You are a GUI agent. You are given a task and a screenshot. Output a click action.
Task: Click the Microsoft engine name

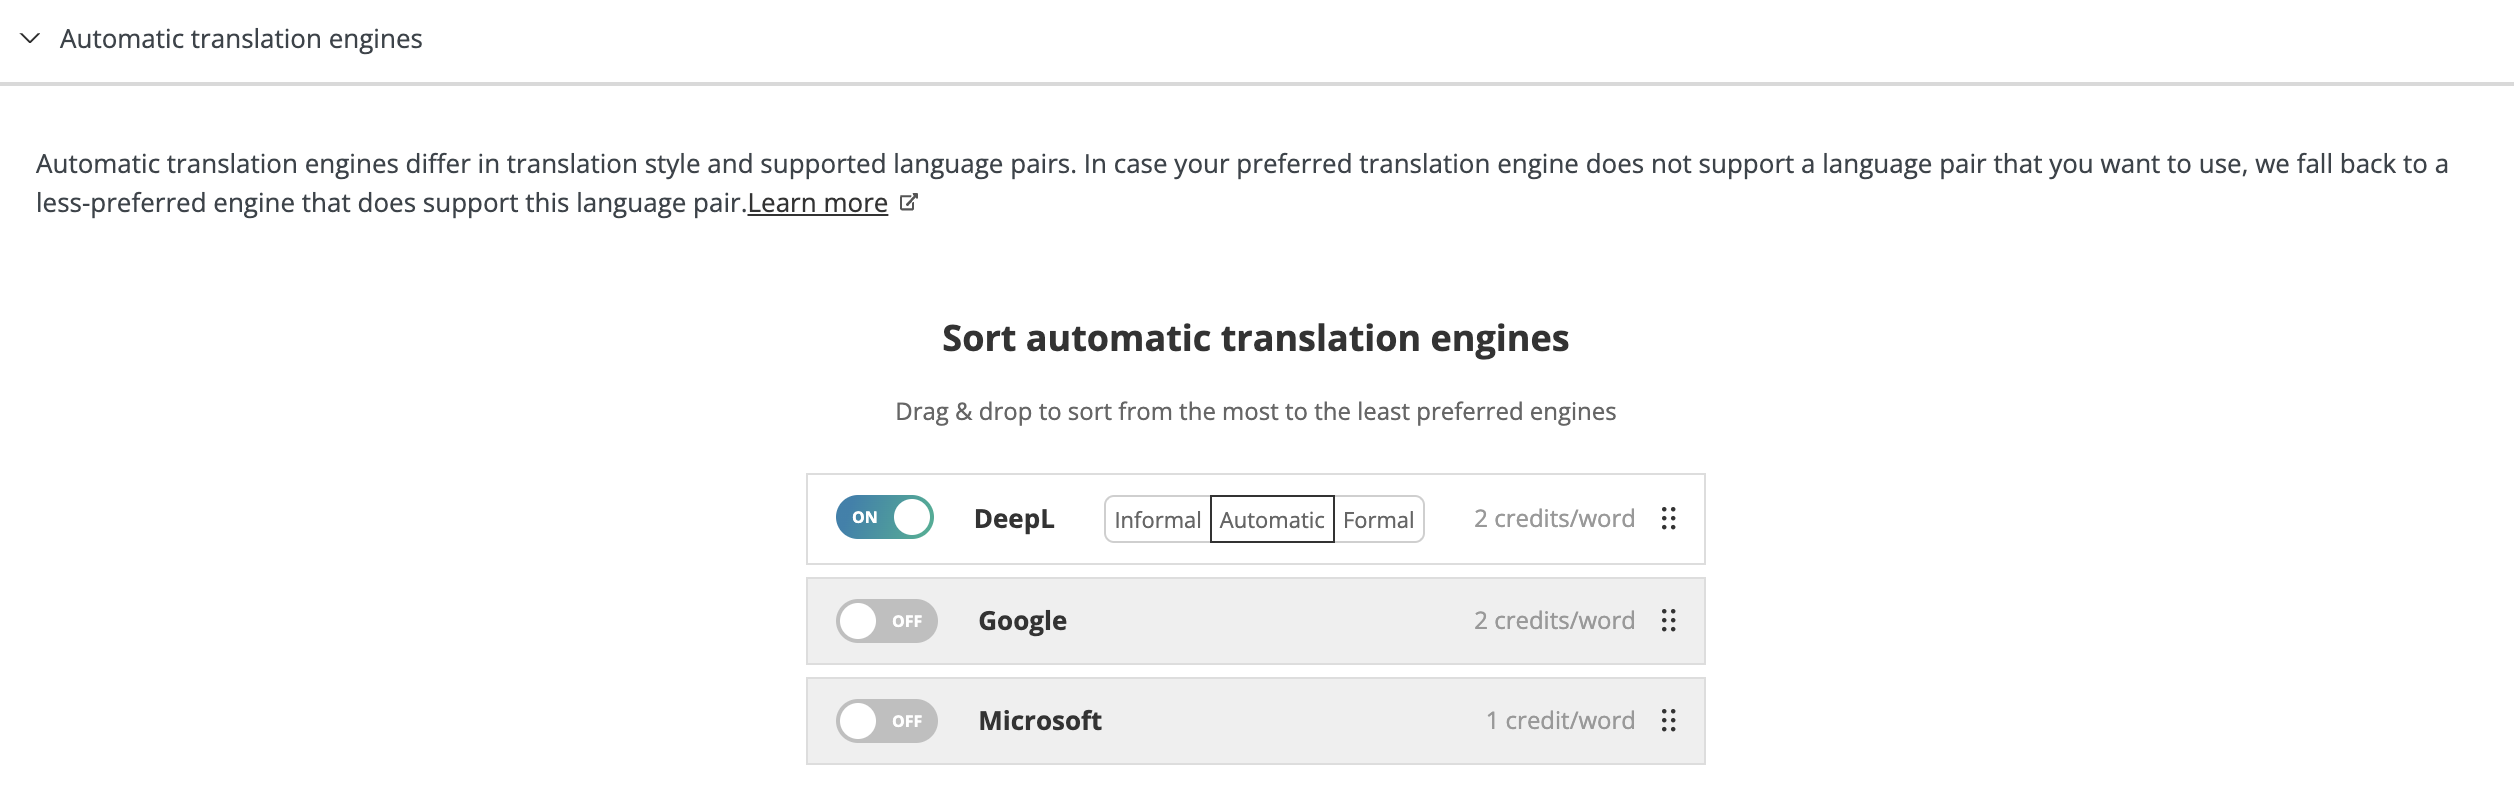tap(1040, 721)
